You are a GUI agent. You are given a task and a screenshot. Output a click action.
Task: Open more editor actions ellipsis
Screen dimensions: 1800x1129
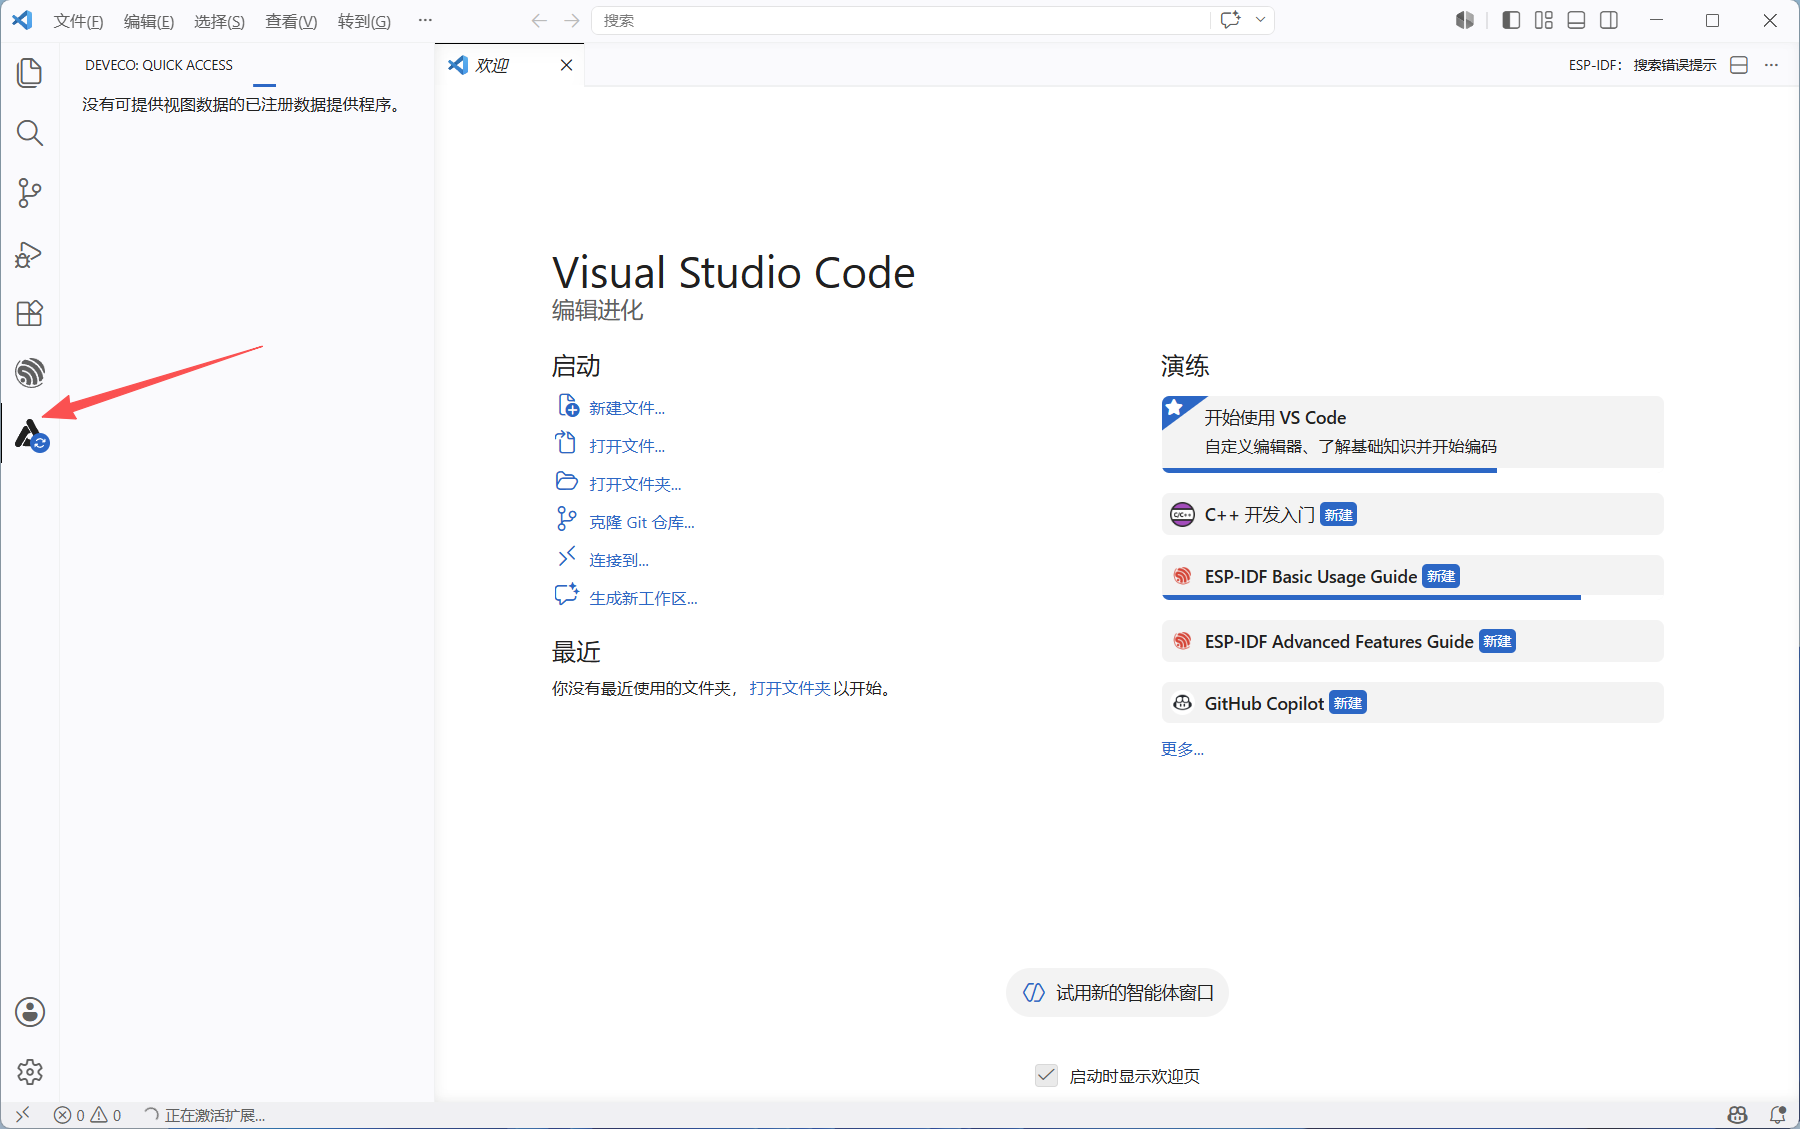click(1771, 65)
